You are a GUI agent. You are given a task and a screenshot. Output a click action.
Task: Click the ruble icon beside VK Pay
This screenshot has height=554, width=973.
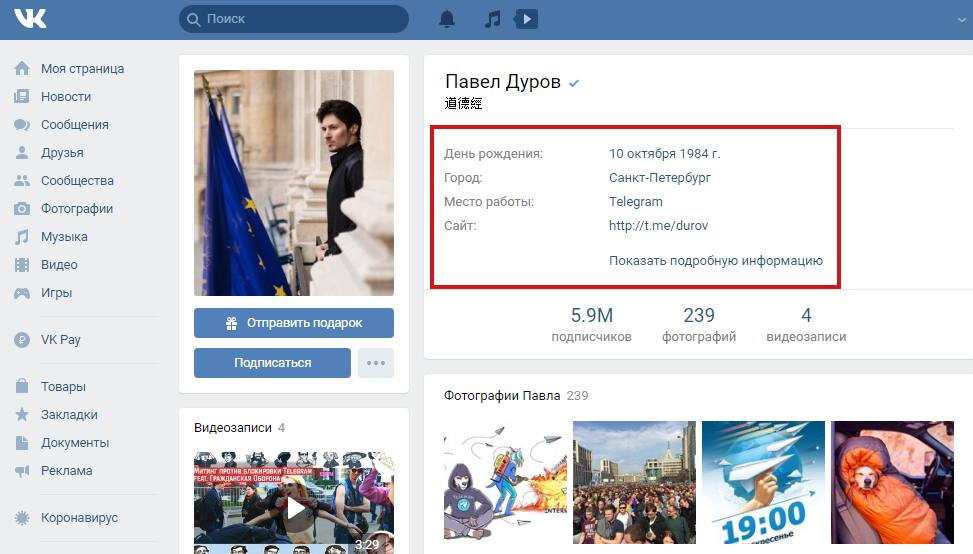[x=22, y=339]
